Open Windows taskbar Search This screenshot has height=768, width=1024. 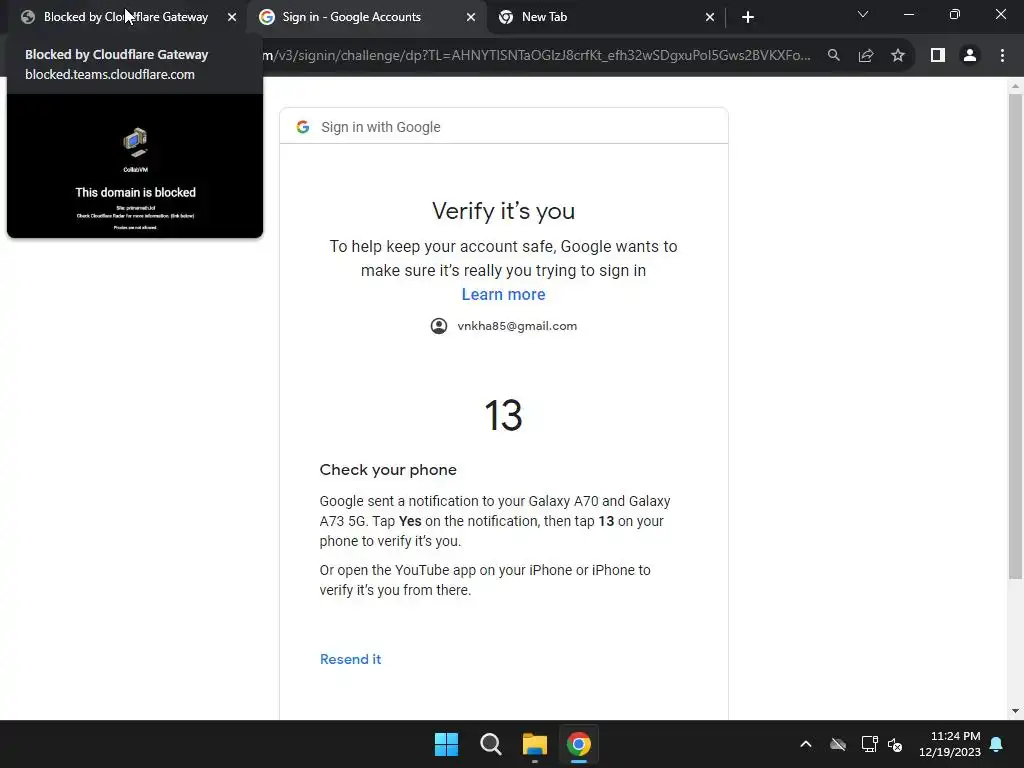(x=490, y=744)
